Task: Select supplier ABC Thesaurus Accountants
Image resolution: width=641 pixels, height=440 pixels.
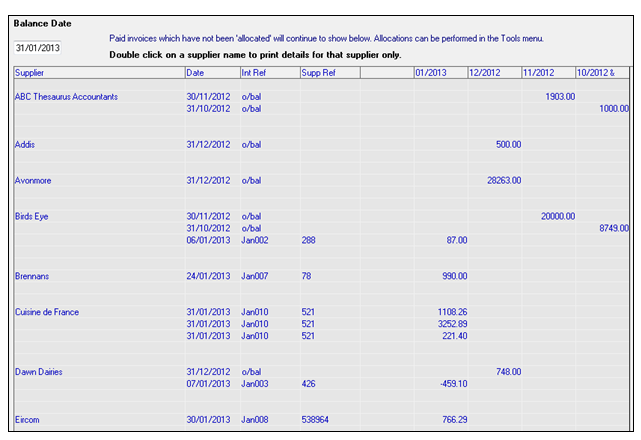Action: [66, 97]
